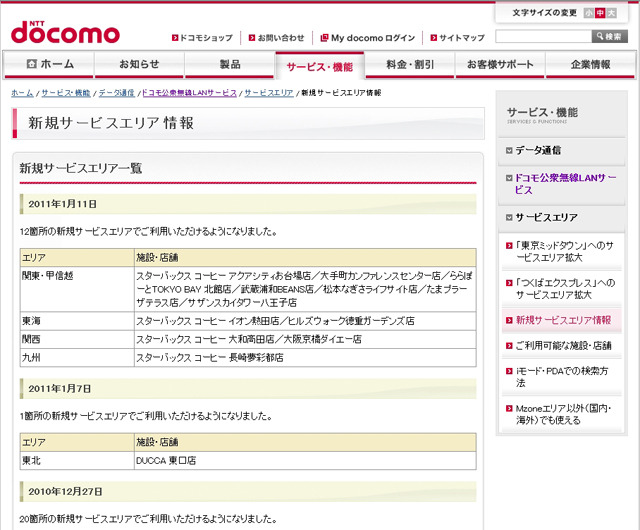Open サービスエリア in the sidebar

pyautogui.click(x=546, y=217)
